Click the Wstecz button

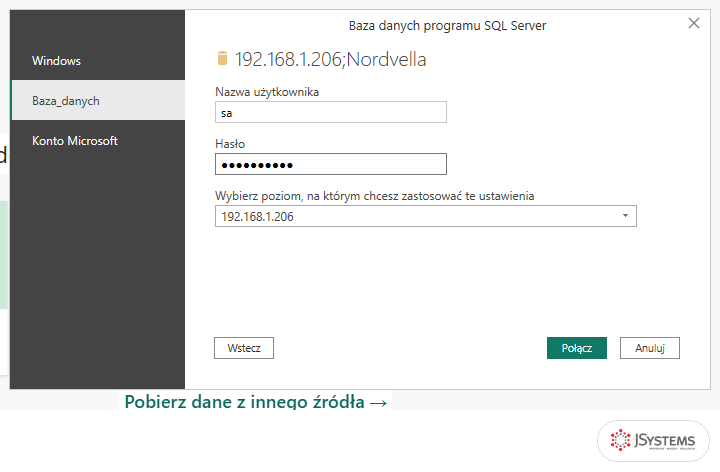(x=244, y=348)
